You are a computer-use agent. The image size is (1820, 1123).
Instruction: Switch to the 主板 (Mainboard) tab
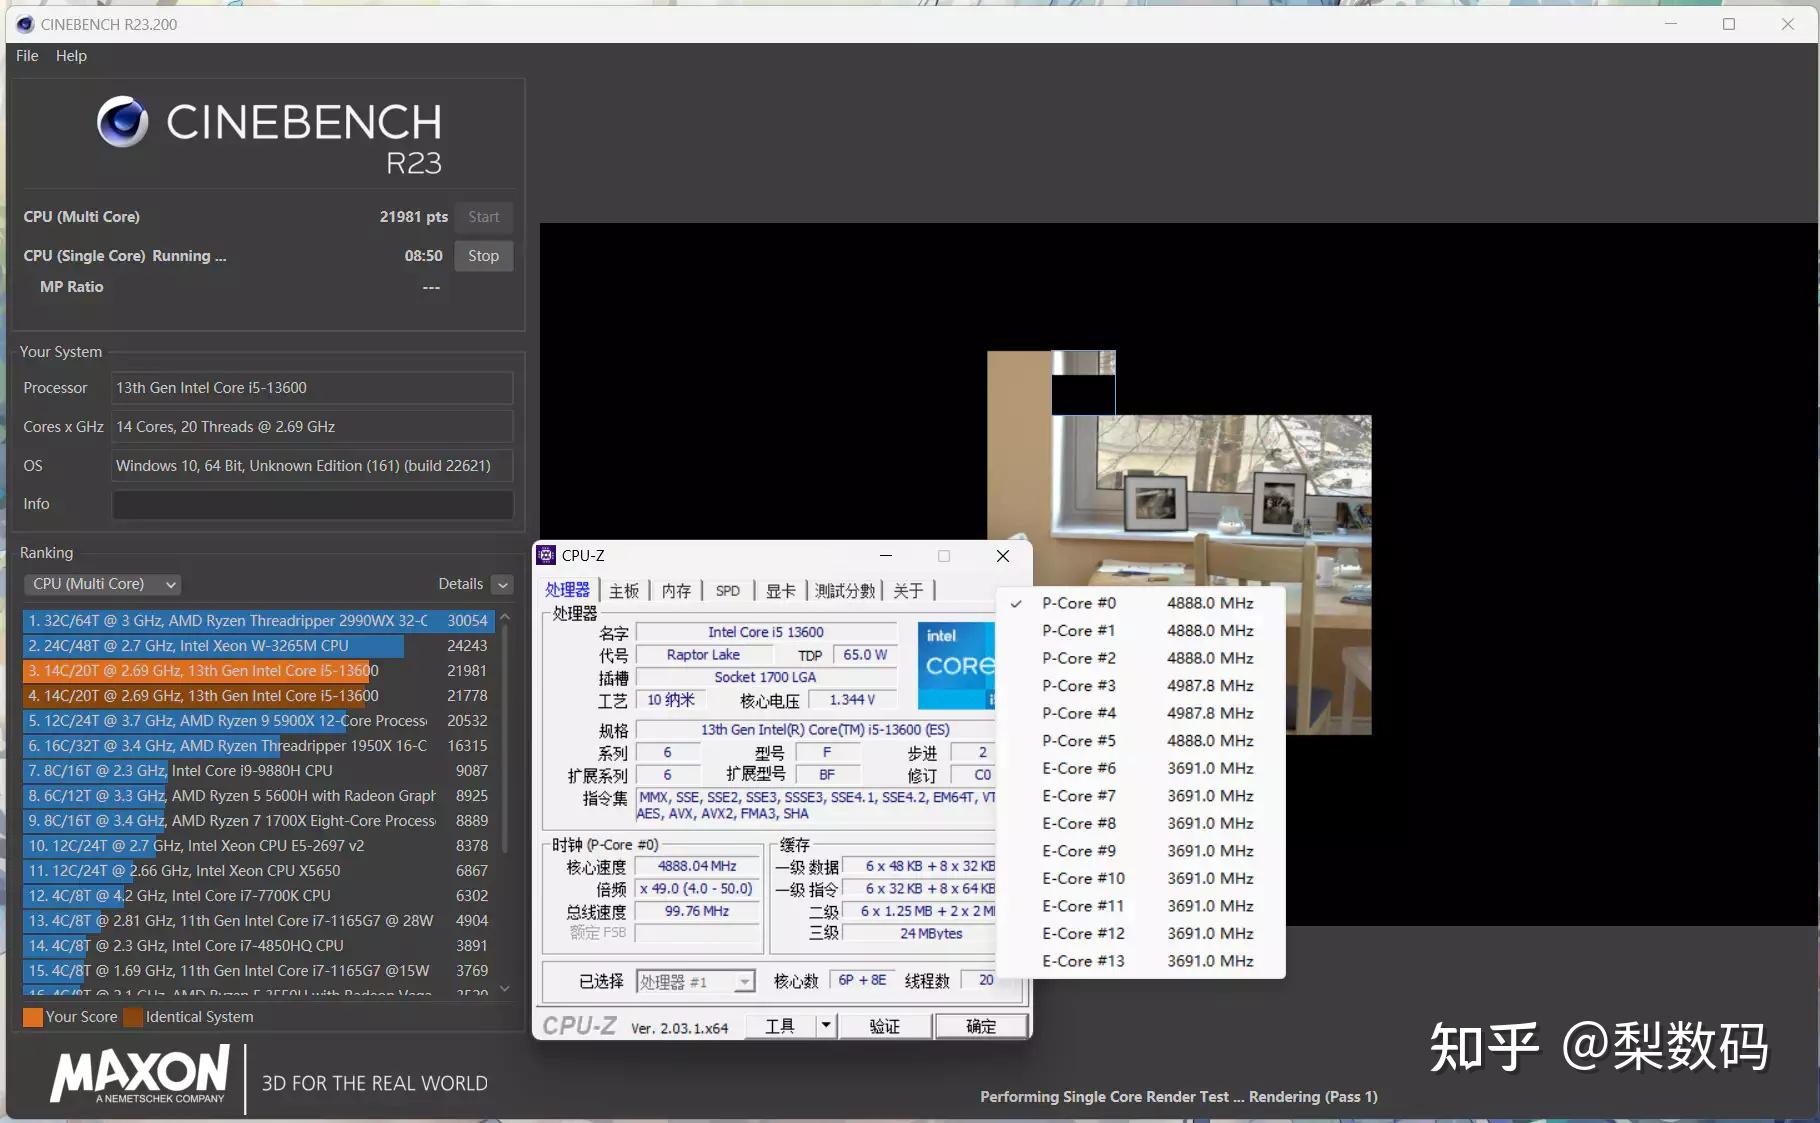[x=623, y=590]
